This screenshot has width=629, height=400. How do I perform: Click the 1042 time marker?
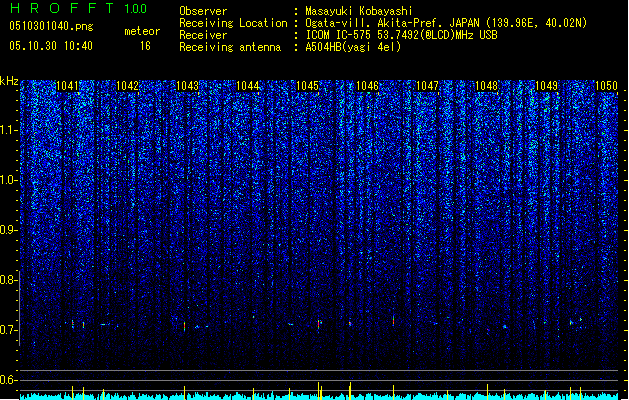[x=127, y=86]
